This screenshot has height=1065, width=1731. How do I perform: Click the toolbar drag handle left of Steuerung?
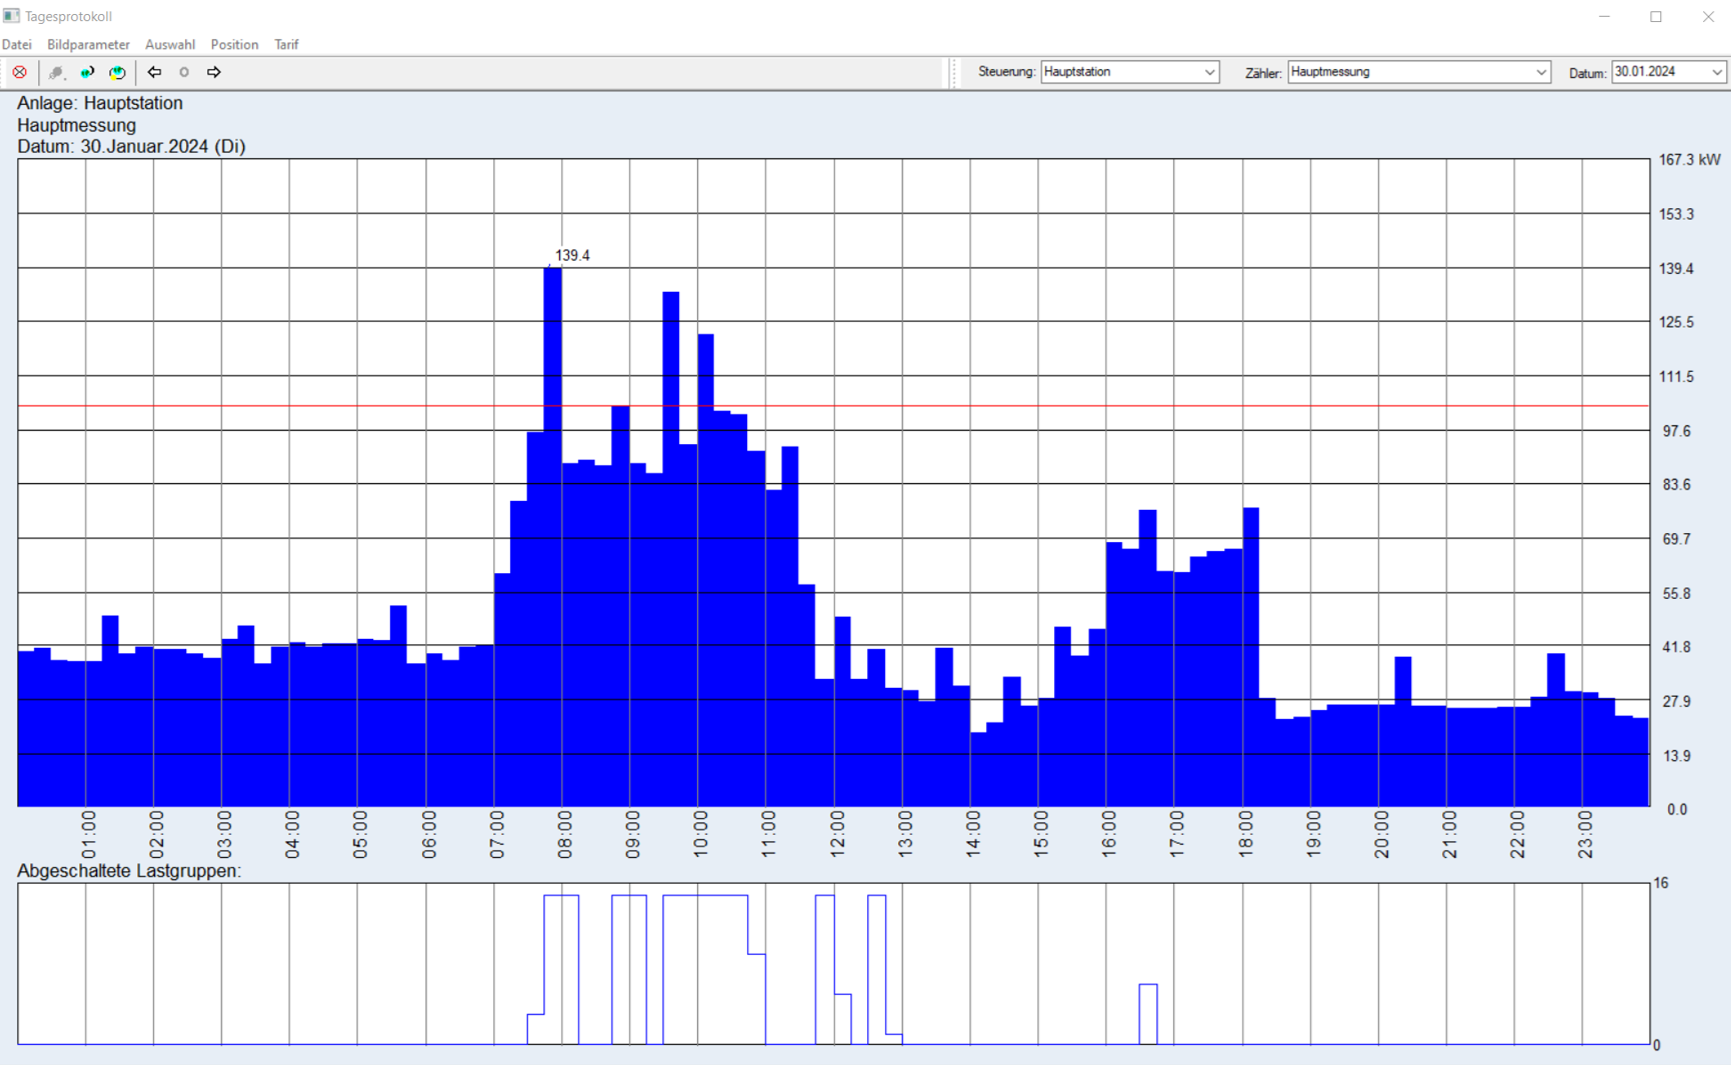point(955,72)
